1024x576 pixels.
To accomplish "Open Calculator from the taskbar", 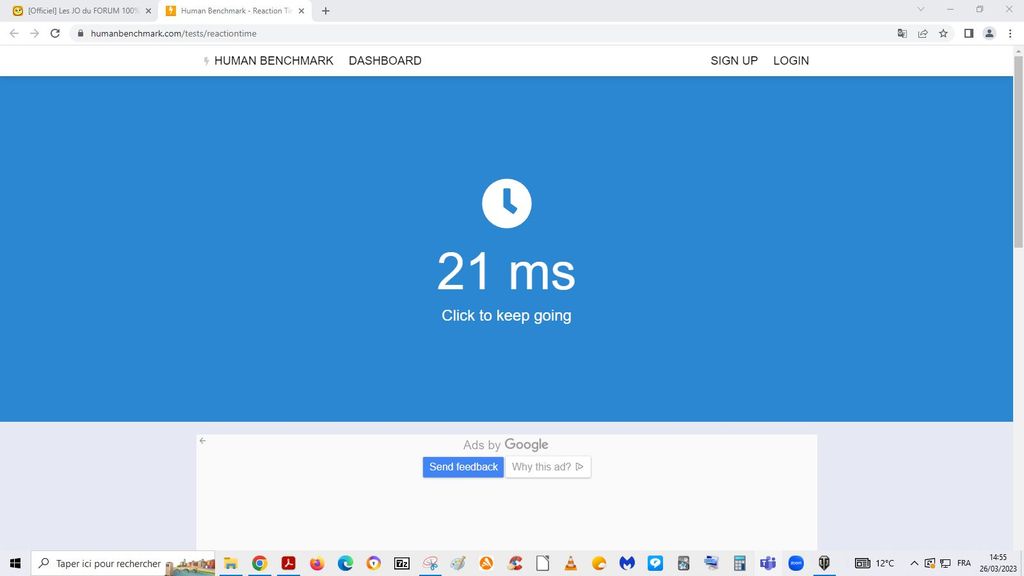I will [739, 563].
